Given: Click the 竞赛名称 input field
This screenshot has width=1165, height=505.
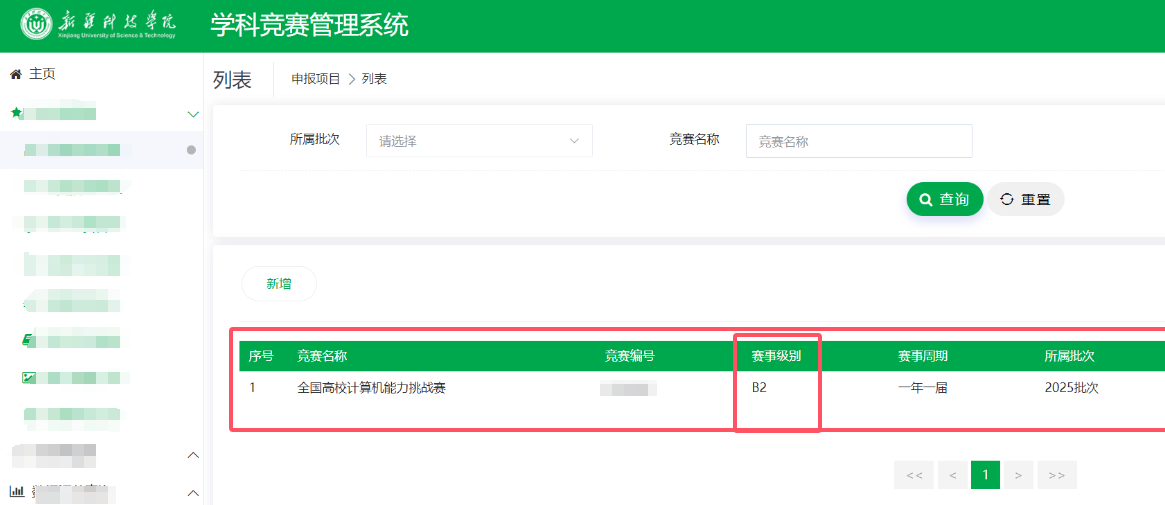Looking at the screenshot, I should [859, 141].
